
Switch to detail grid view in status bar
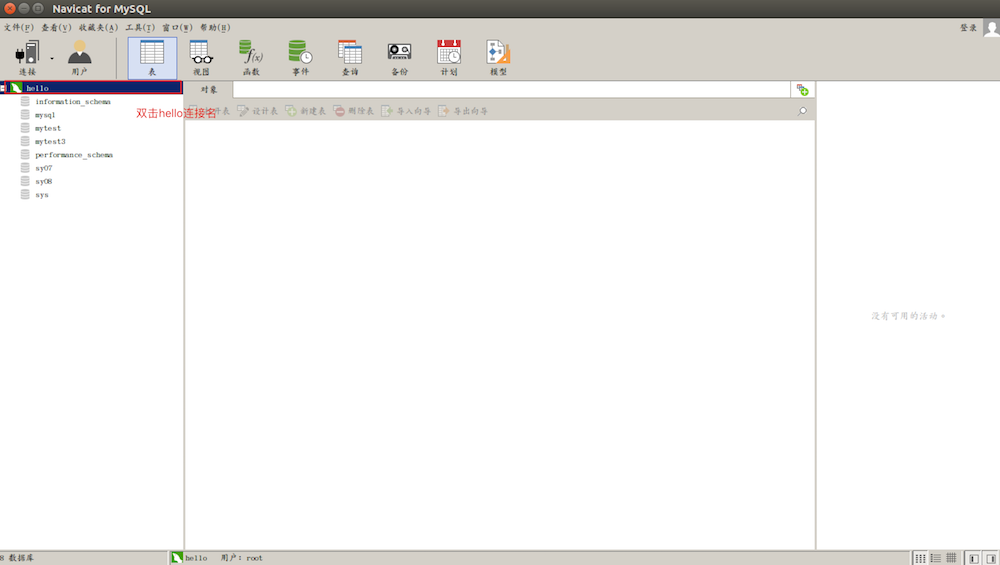click(x=951, y=557)
